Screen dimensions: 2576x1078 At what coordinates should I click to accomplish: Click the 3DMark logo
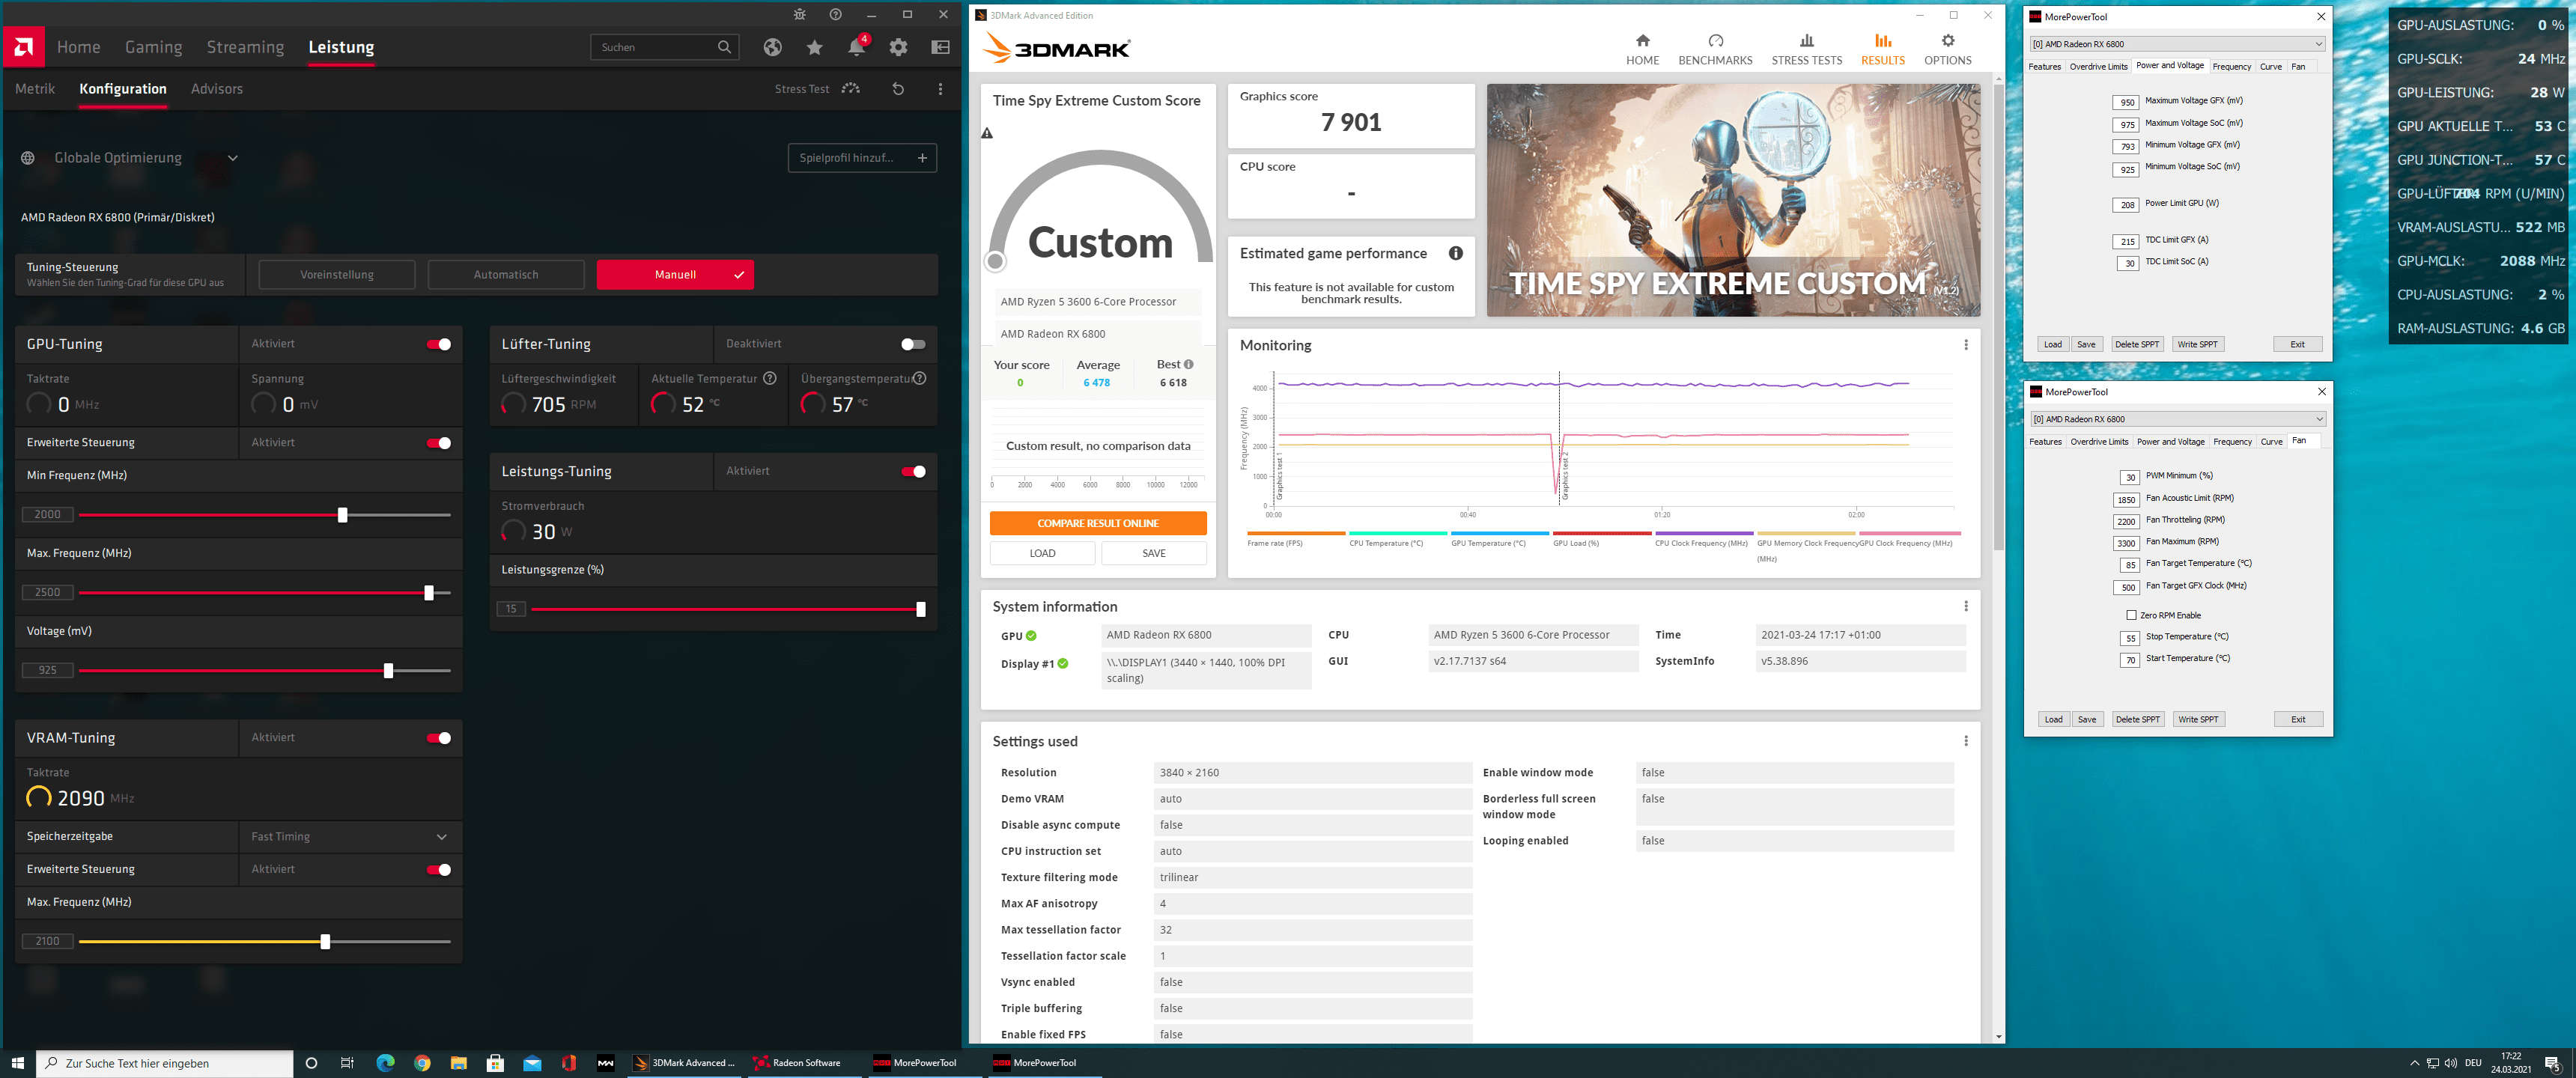pyautogui.click(x=1056, y=48)
